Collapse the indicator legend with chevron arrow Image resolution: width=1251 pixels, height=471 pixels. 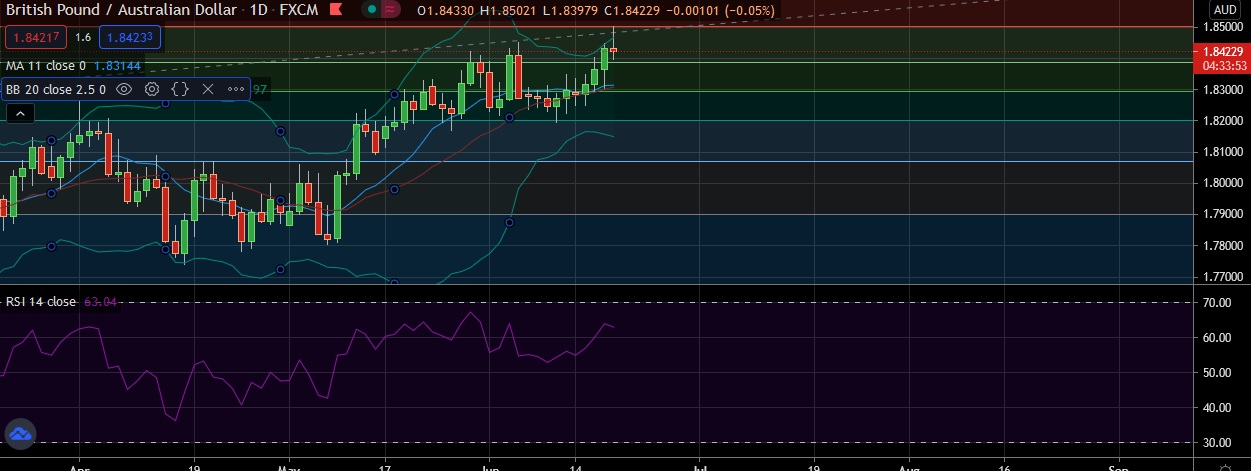[x=18, y=115]
